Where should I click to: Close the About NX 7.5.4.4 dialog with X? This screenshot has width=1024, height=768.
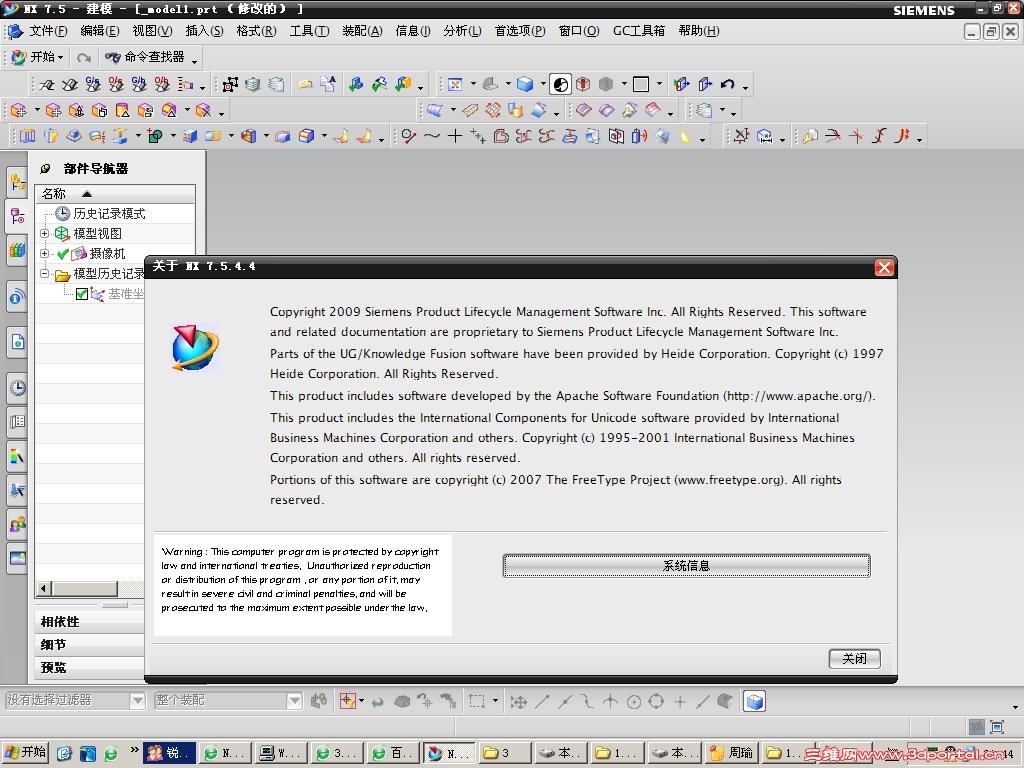884,268
